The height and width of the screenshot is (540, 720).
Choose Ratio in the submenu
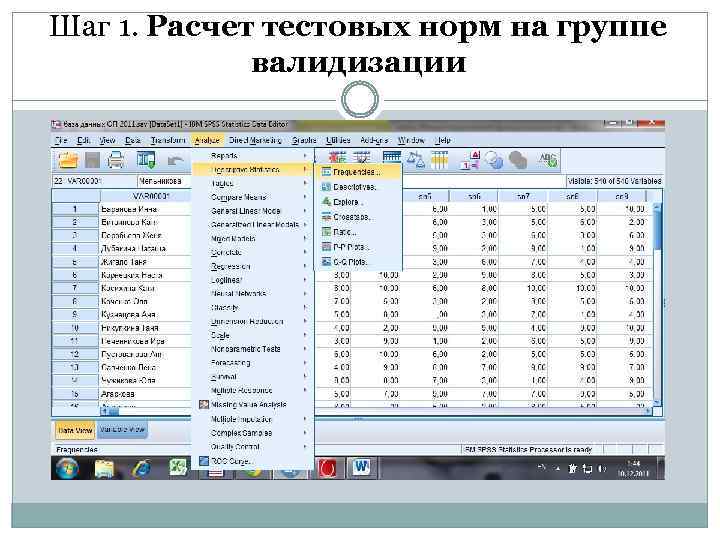(x=358, y=232)
